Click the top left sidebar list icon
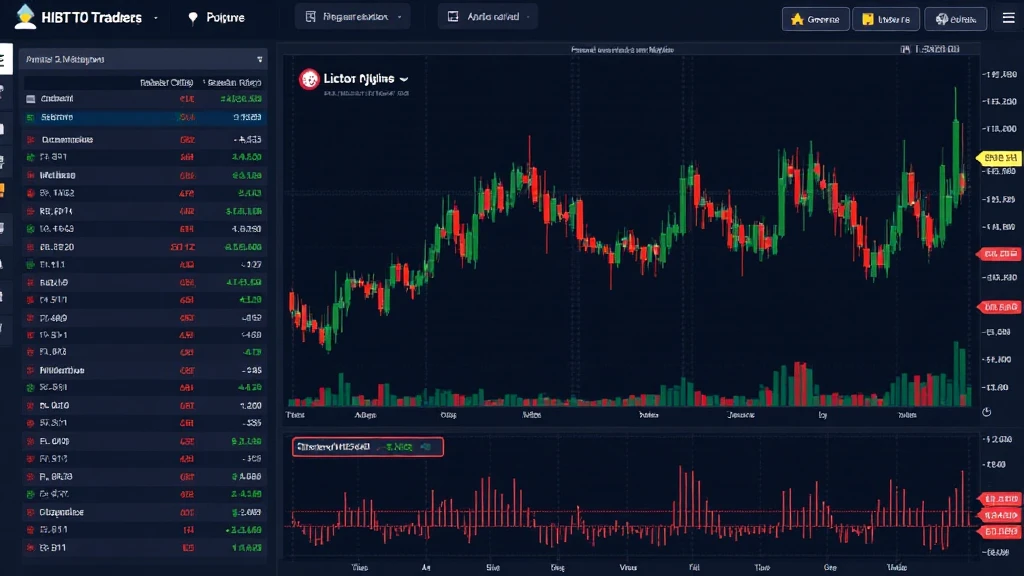This screenshot has height=576, width=1024. click(5, 60)
